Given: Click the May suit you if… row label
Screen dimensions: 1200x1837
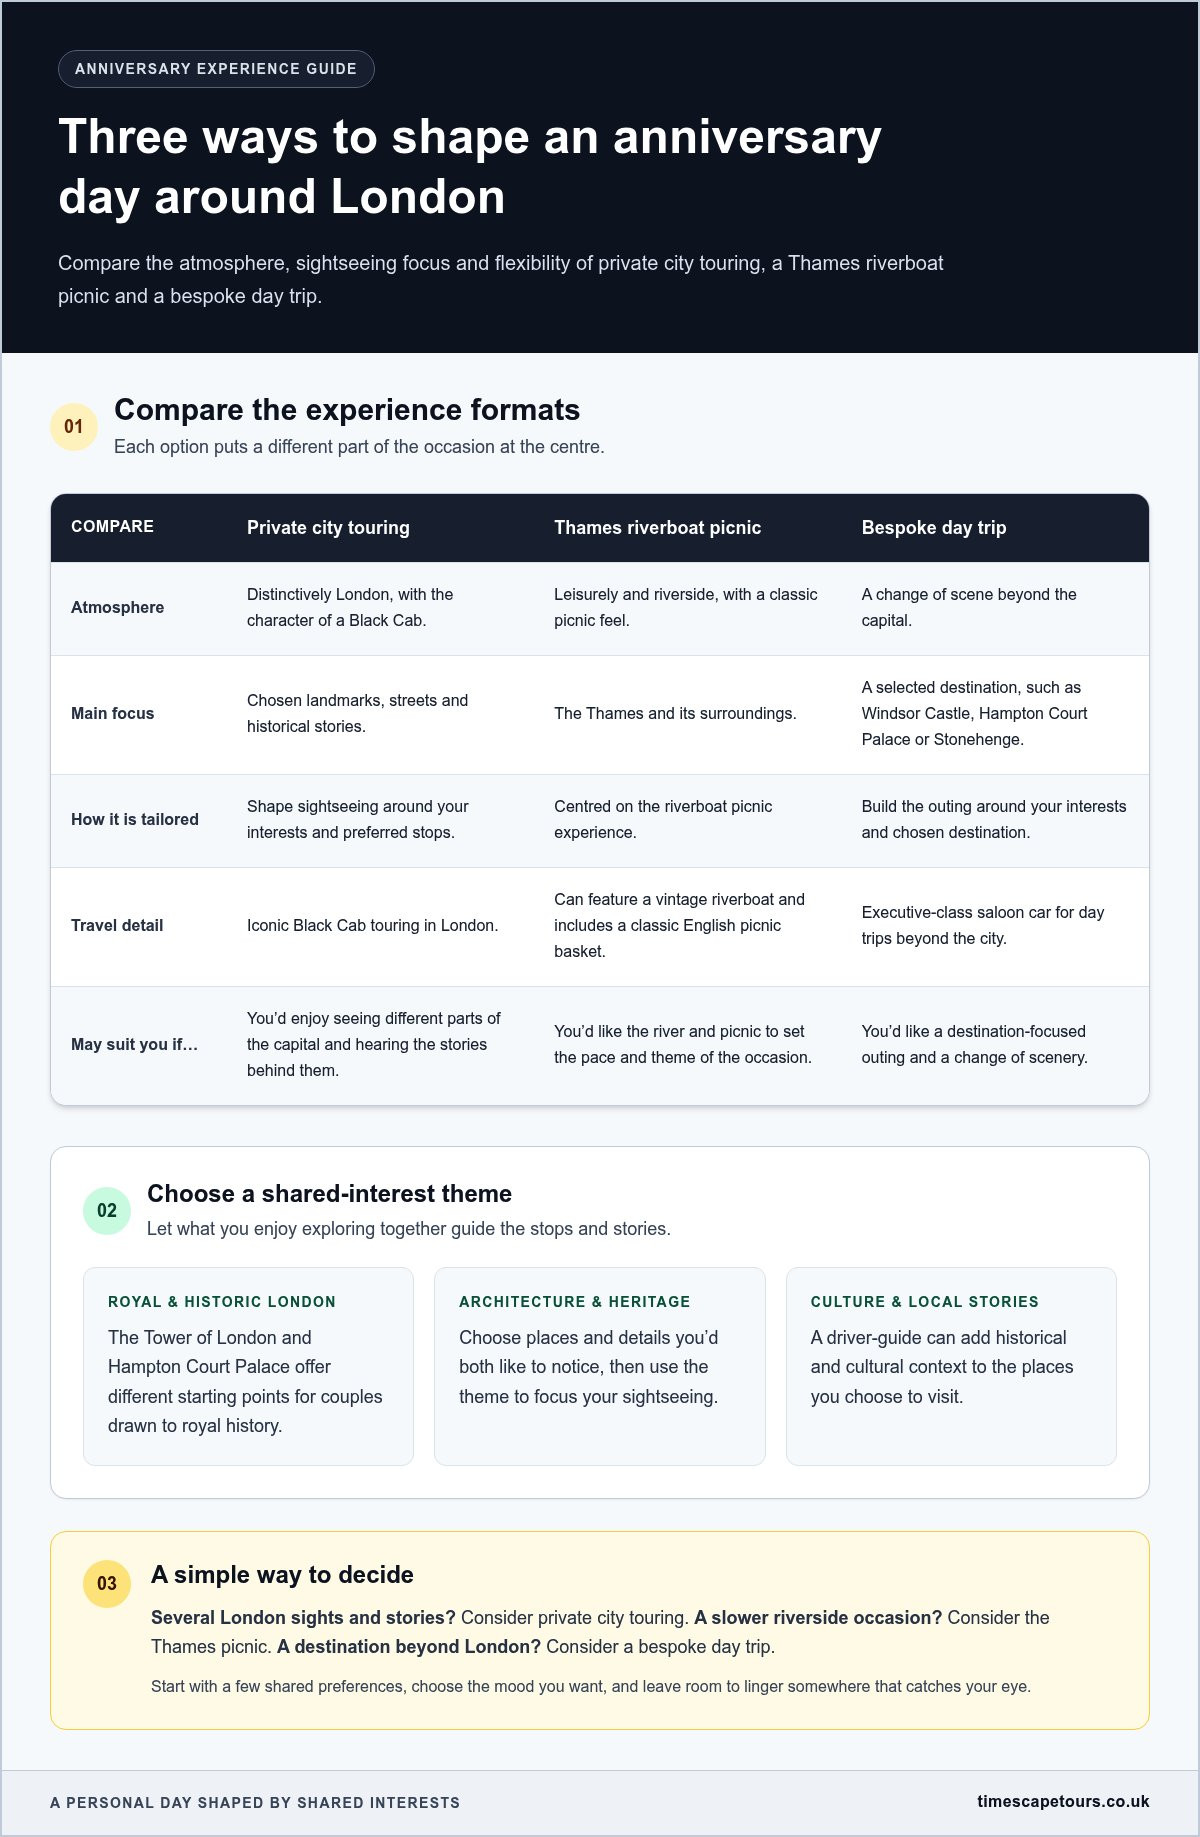Looking at the screenshot, I should [134, 1044].
